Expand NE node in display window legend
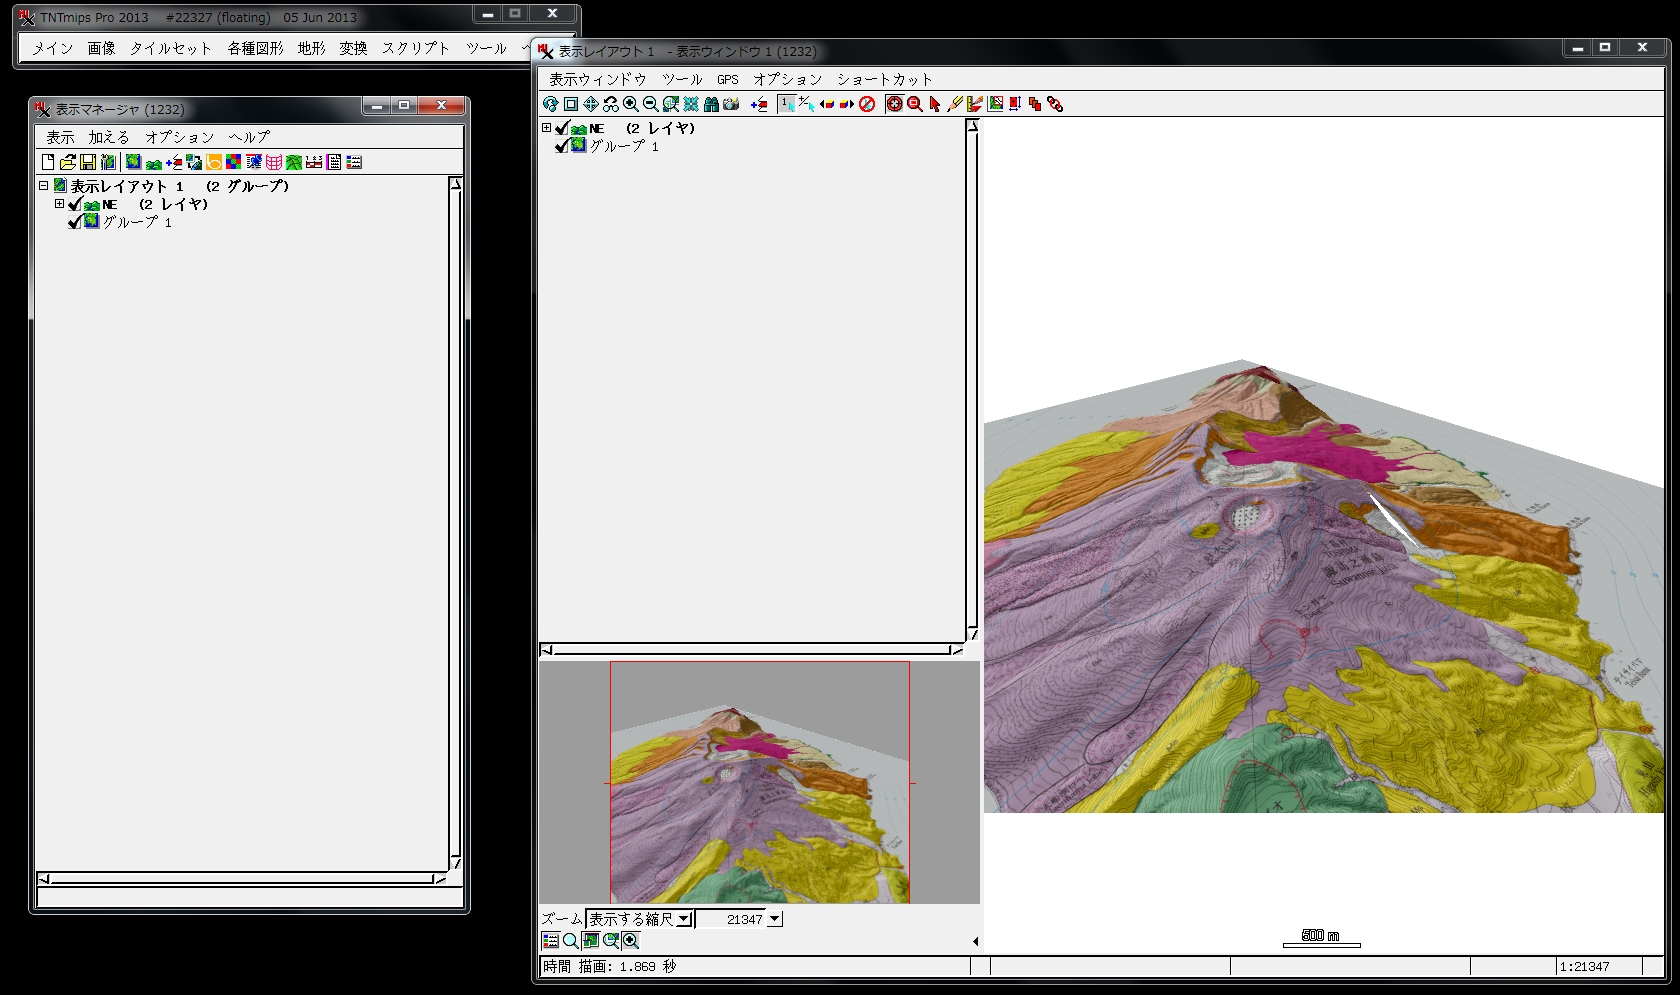 (x=546, y=127)
